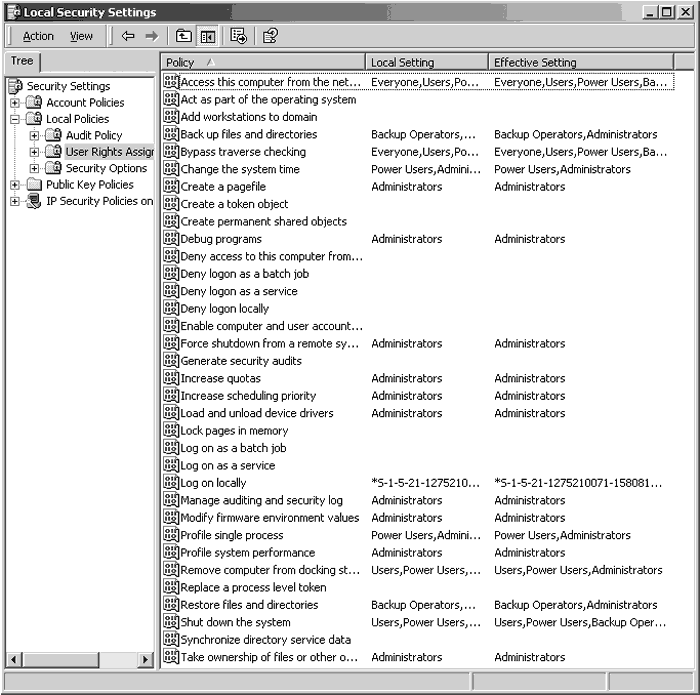This screenshot has width=700, height=695.
Task: Select the User Rights Assignment tree item
Action: tap(109, 152)
